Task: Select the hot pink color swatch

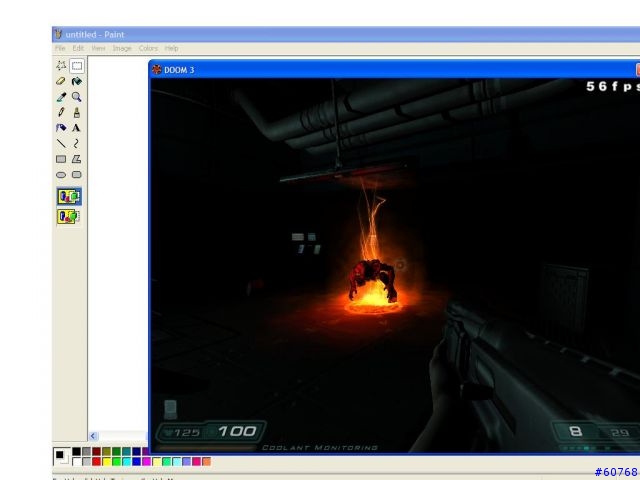Action: (x=196, y=462)
